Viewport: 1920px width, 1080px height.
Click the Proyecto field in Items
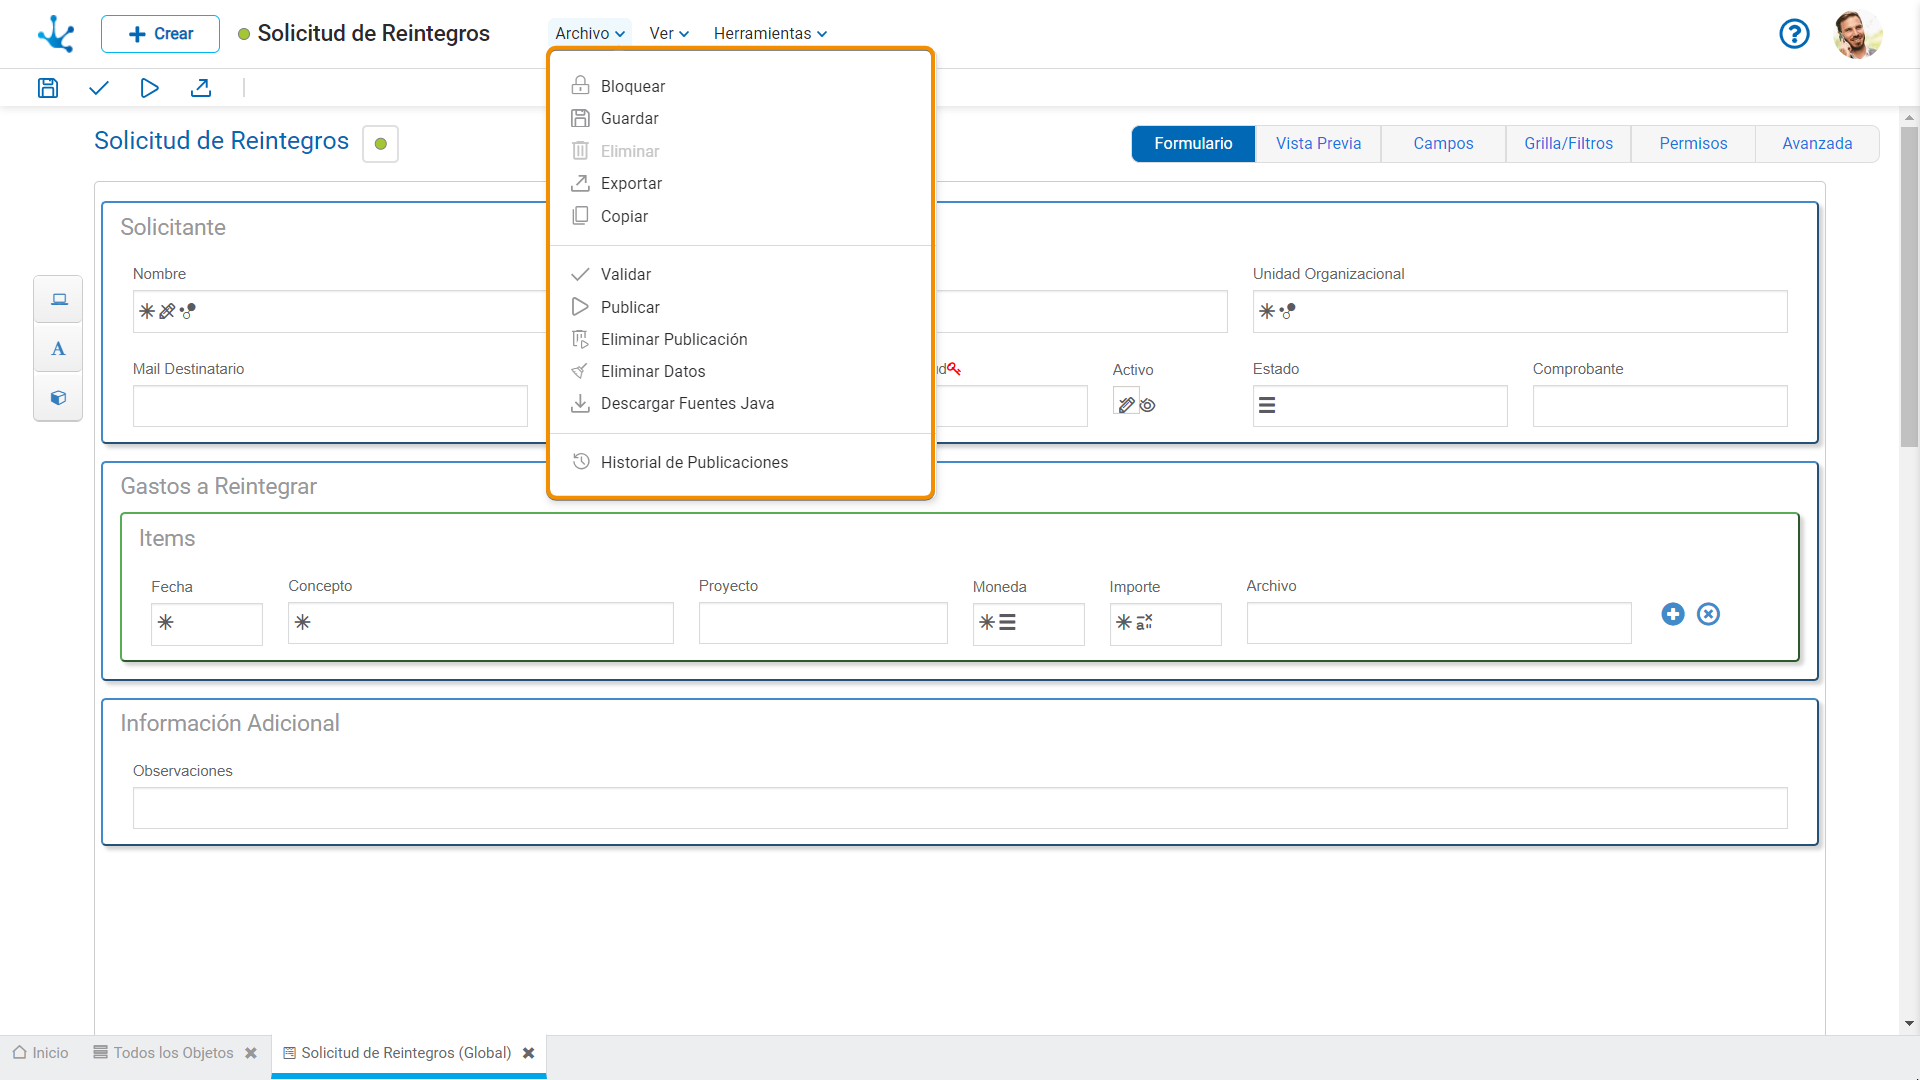(x=823, y=623)
